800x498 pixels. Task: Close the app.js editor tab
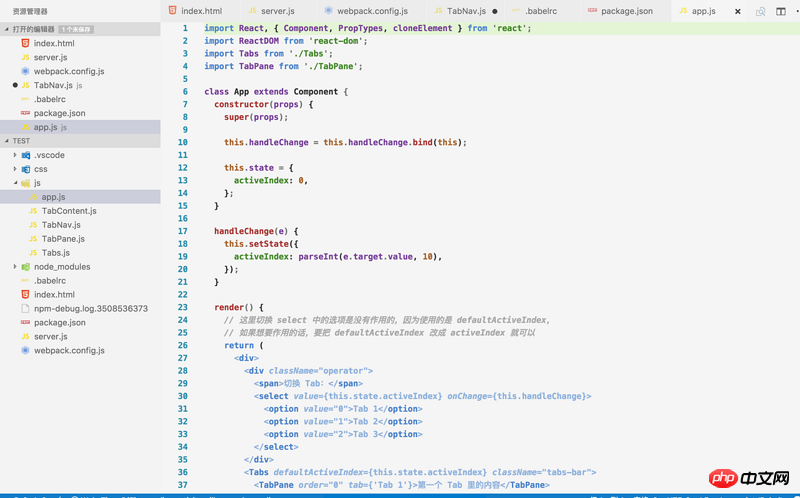(739, 11)
